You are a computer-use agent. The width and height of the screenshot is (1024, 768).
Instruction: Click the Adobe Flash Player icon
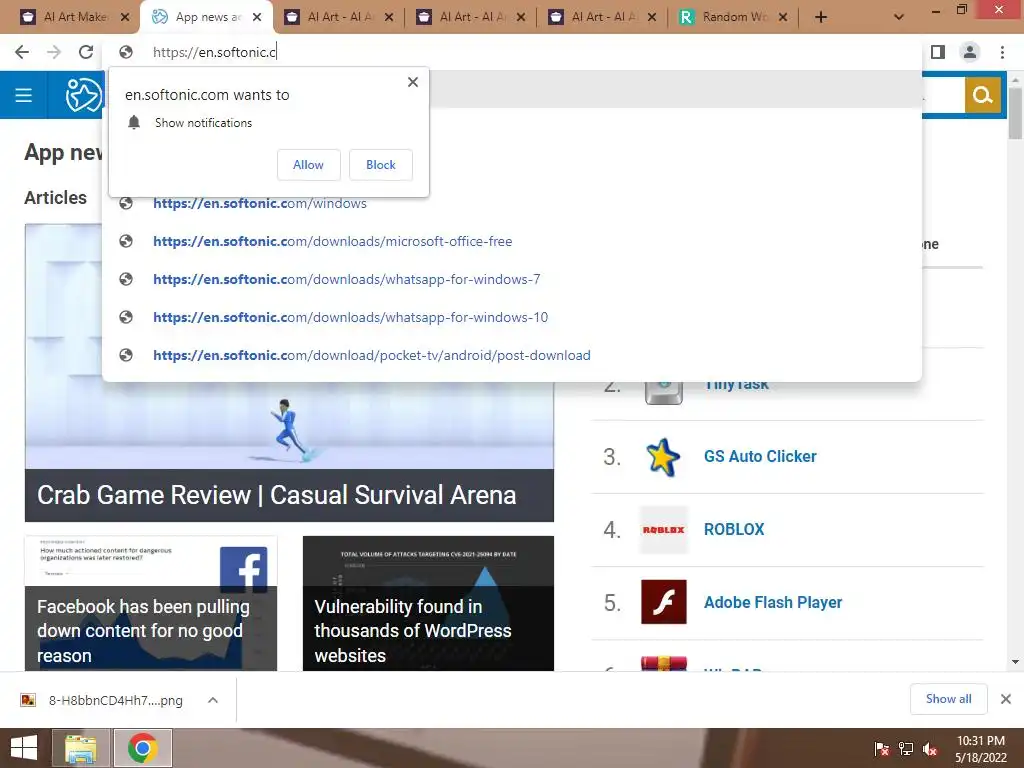click(664, 602)
